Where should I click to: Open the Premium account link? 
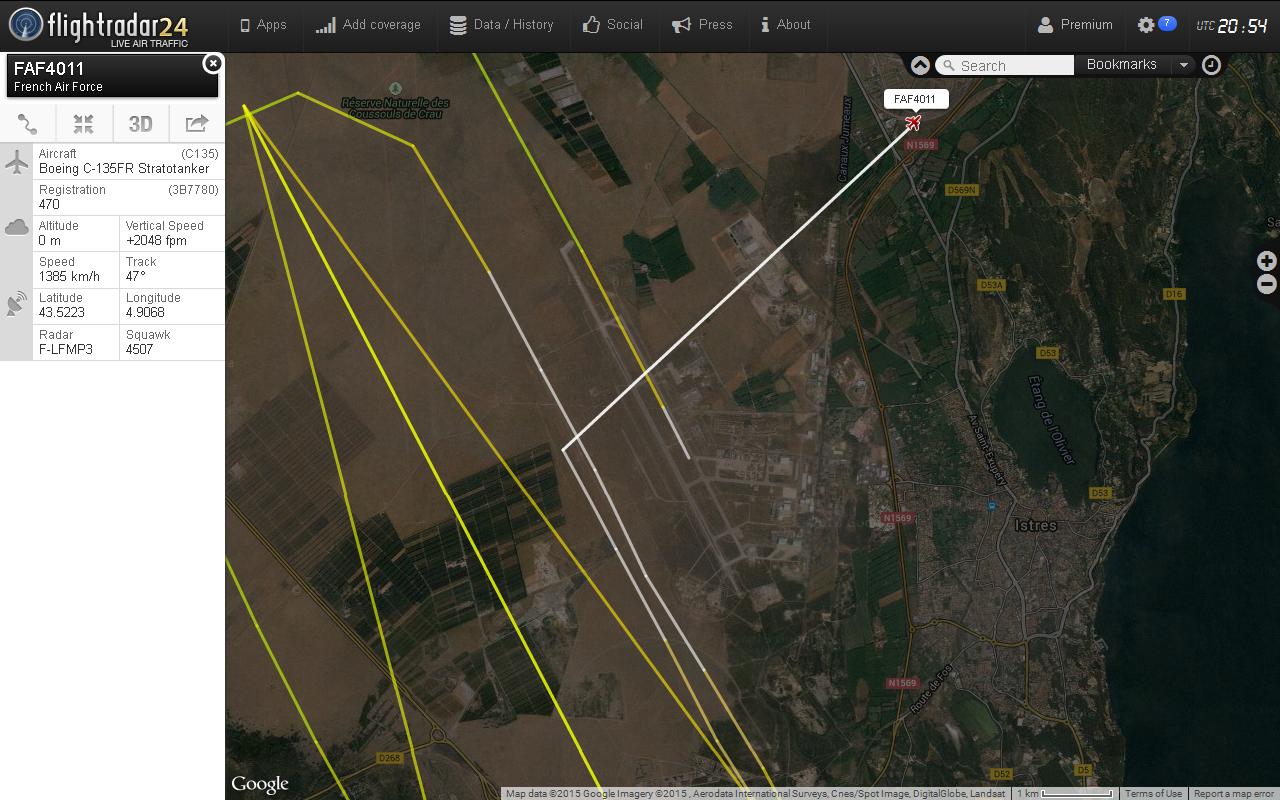point(1075,25)
